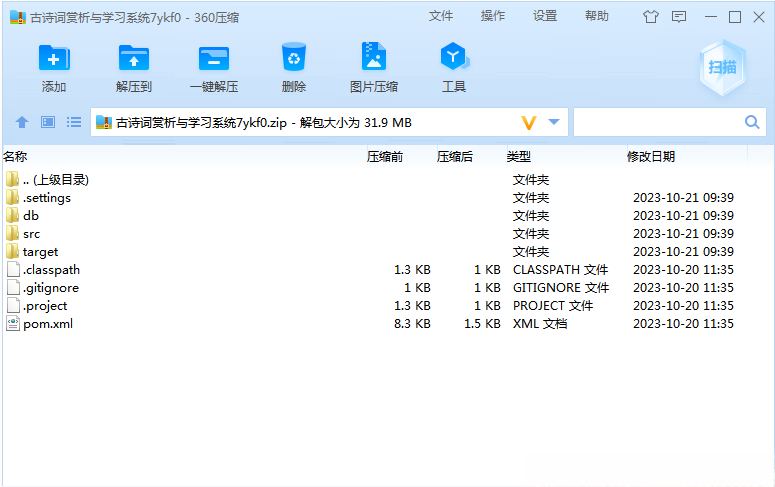
Task: Click the 8.3 KB size of pom.xml
Action: click(x=412, y=323)
